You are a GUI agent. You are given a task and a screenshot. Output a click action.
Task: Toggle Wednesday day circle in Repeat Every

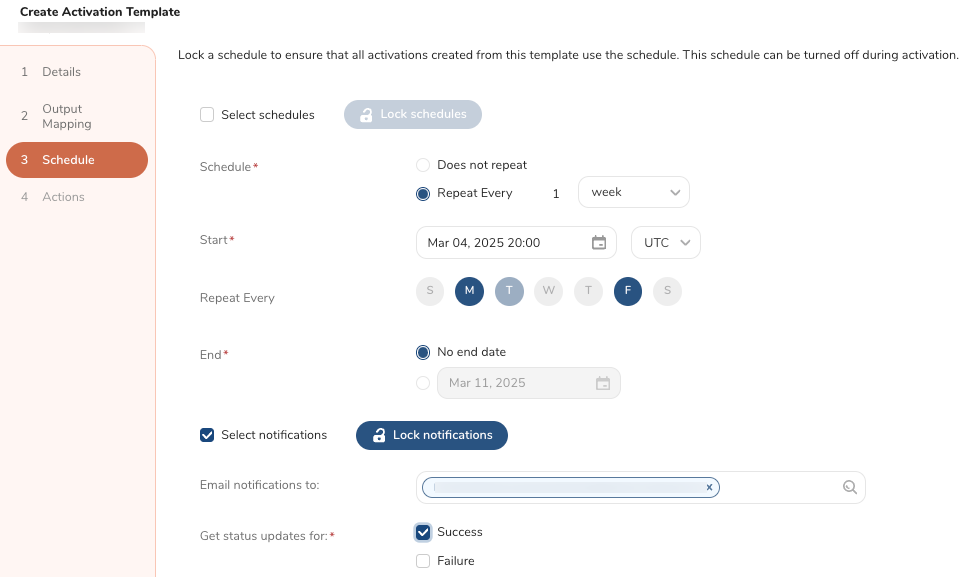(x=549, y=291)
